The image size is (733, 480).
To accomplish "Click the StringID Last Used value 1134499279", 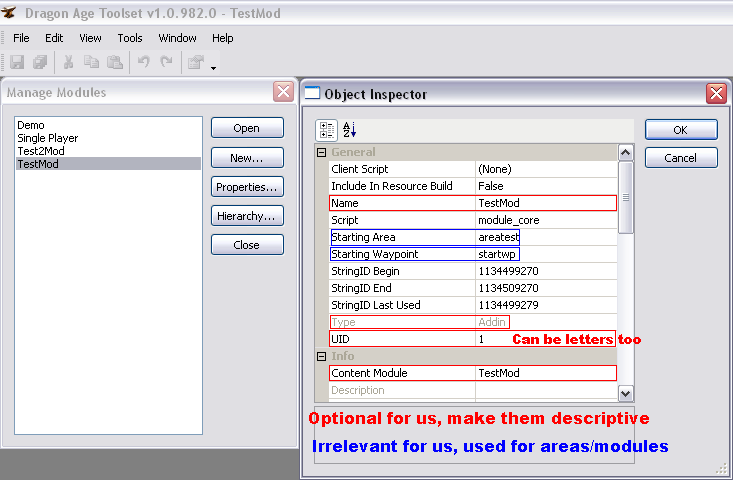I will point(546,305).
